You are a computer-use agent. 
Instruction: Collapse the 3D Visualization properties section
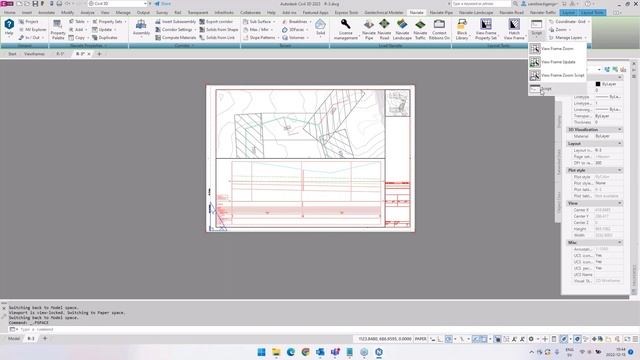[620, 130]
